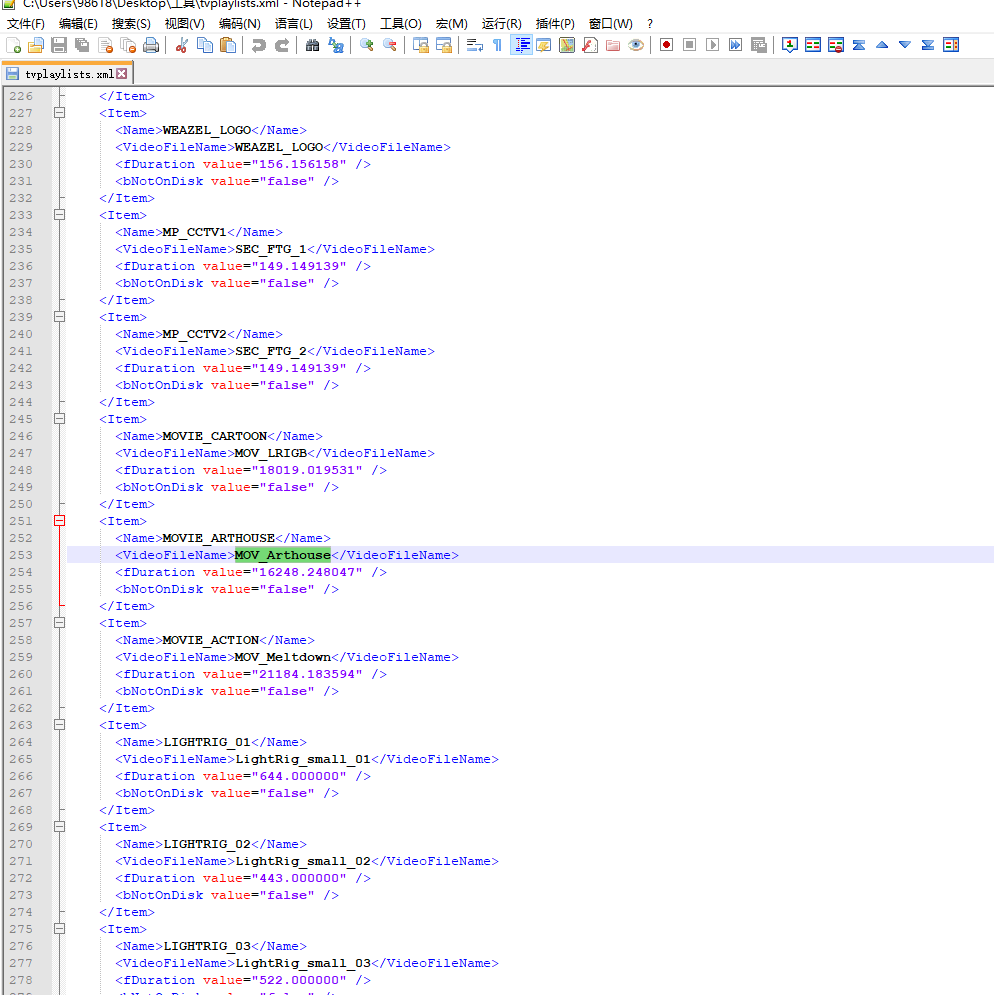Open Find with the binoculars icon

click(312, 45)
